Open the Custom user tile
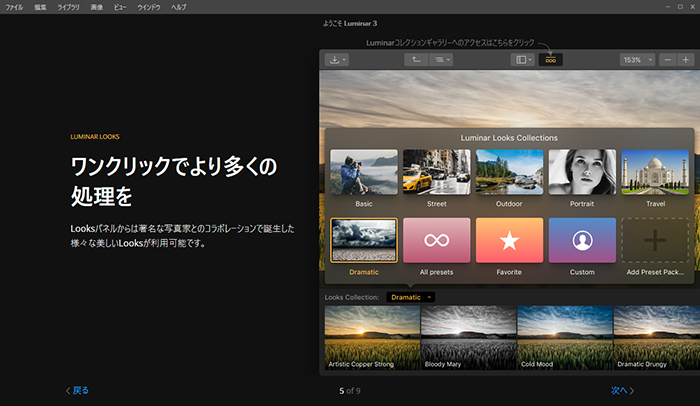The width and height of the screenshot is (700, 406). click(582, 240)
